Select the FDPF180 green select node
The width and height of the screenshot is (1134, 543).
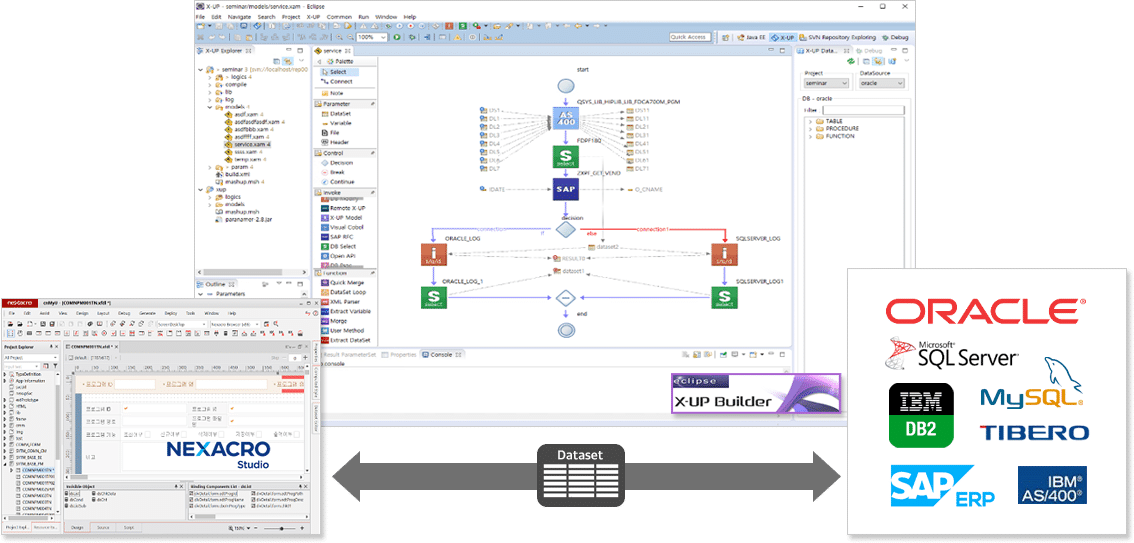[x=565, y=157]
